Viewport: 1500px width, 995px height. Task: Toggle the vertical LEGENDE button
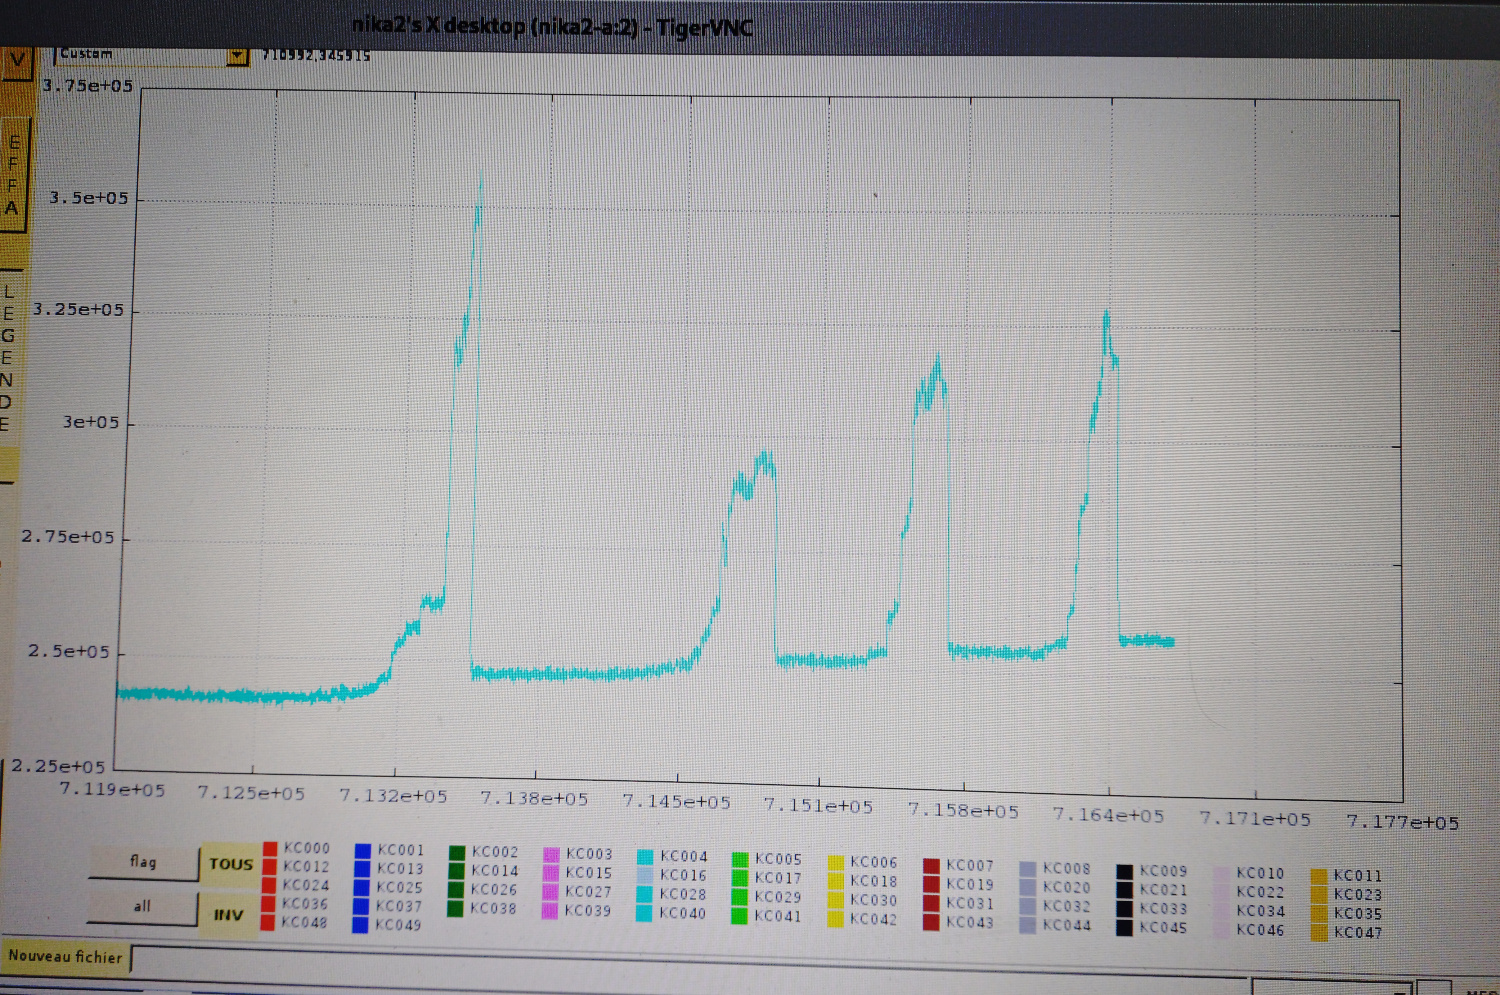(x=8, y=360)
